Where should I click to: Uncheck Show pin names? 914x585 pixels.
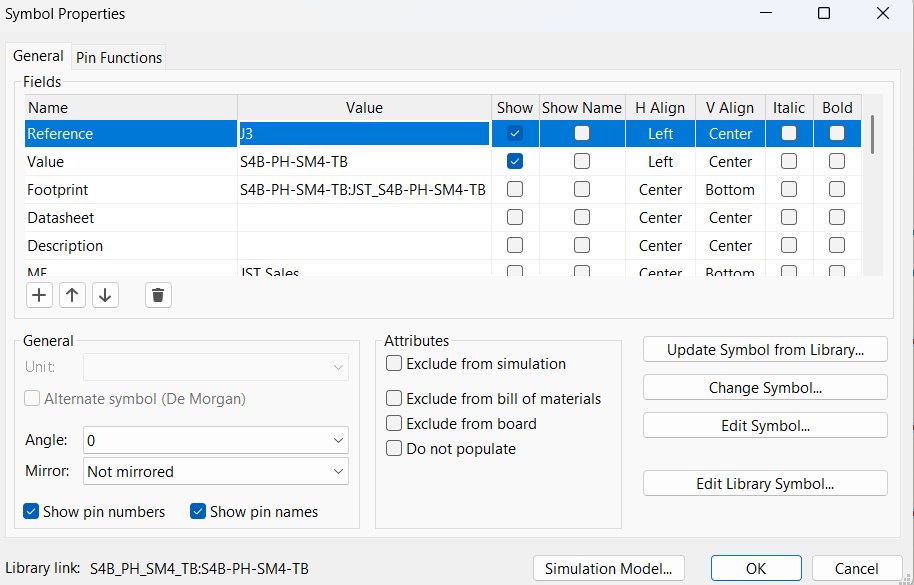197,511
